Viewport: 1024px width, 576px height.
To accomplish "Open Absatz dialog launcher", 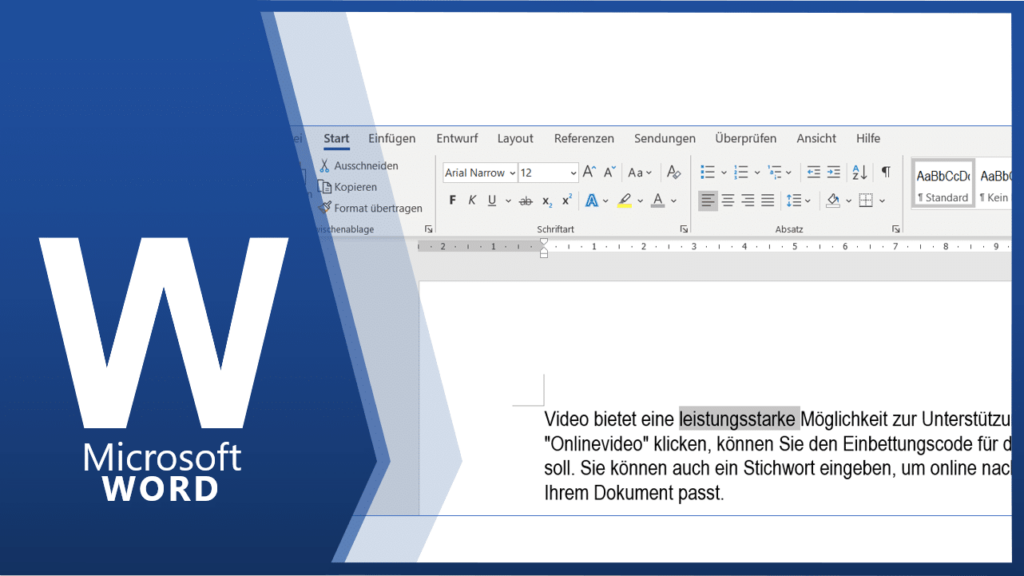I will [896, 229].
